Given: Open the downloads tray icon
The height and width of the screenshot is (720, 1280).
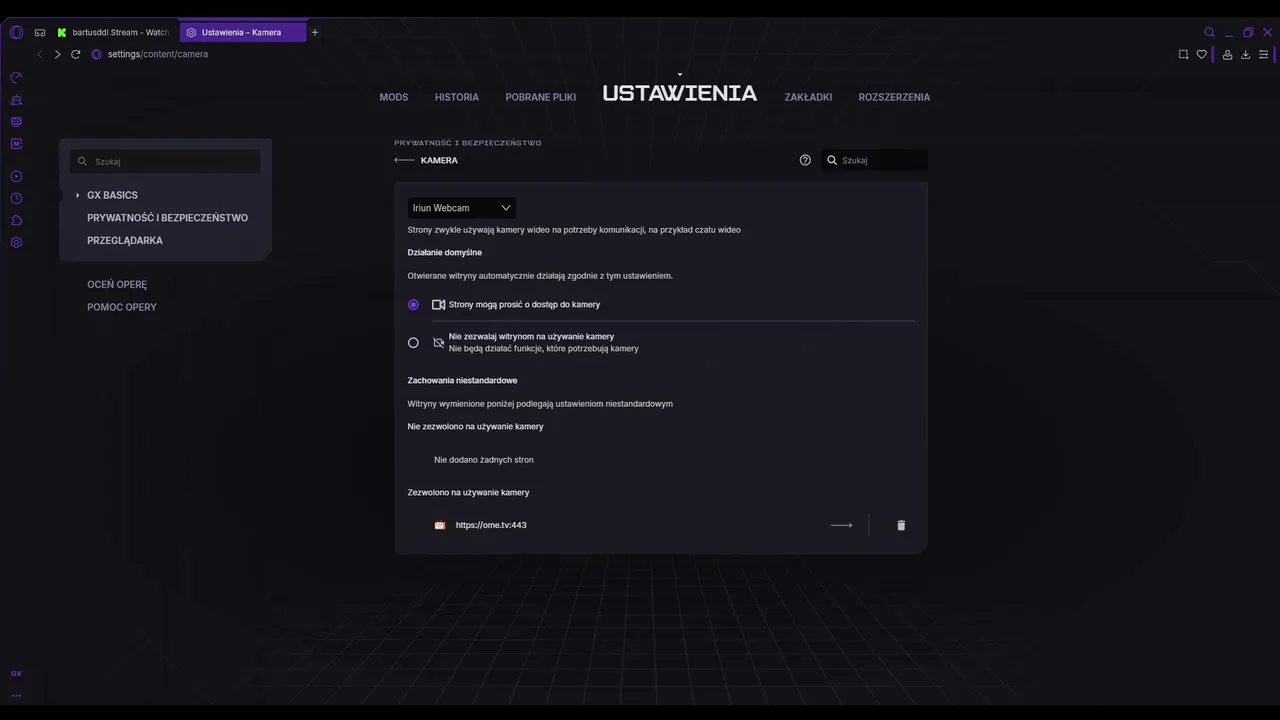Looking at the screenshot, I should point(1245,54).
